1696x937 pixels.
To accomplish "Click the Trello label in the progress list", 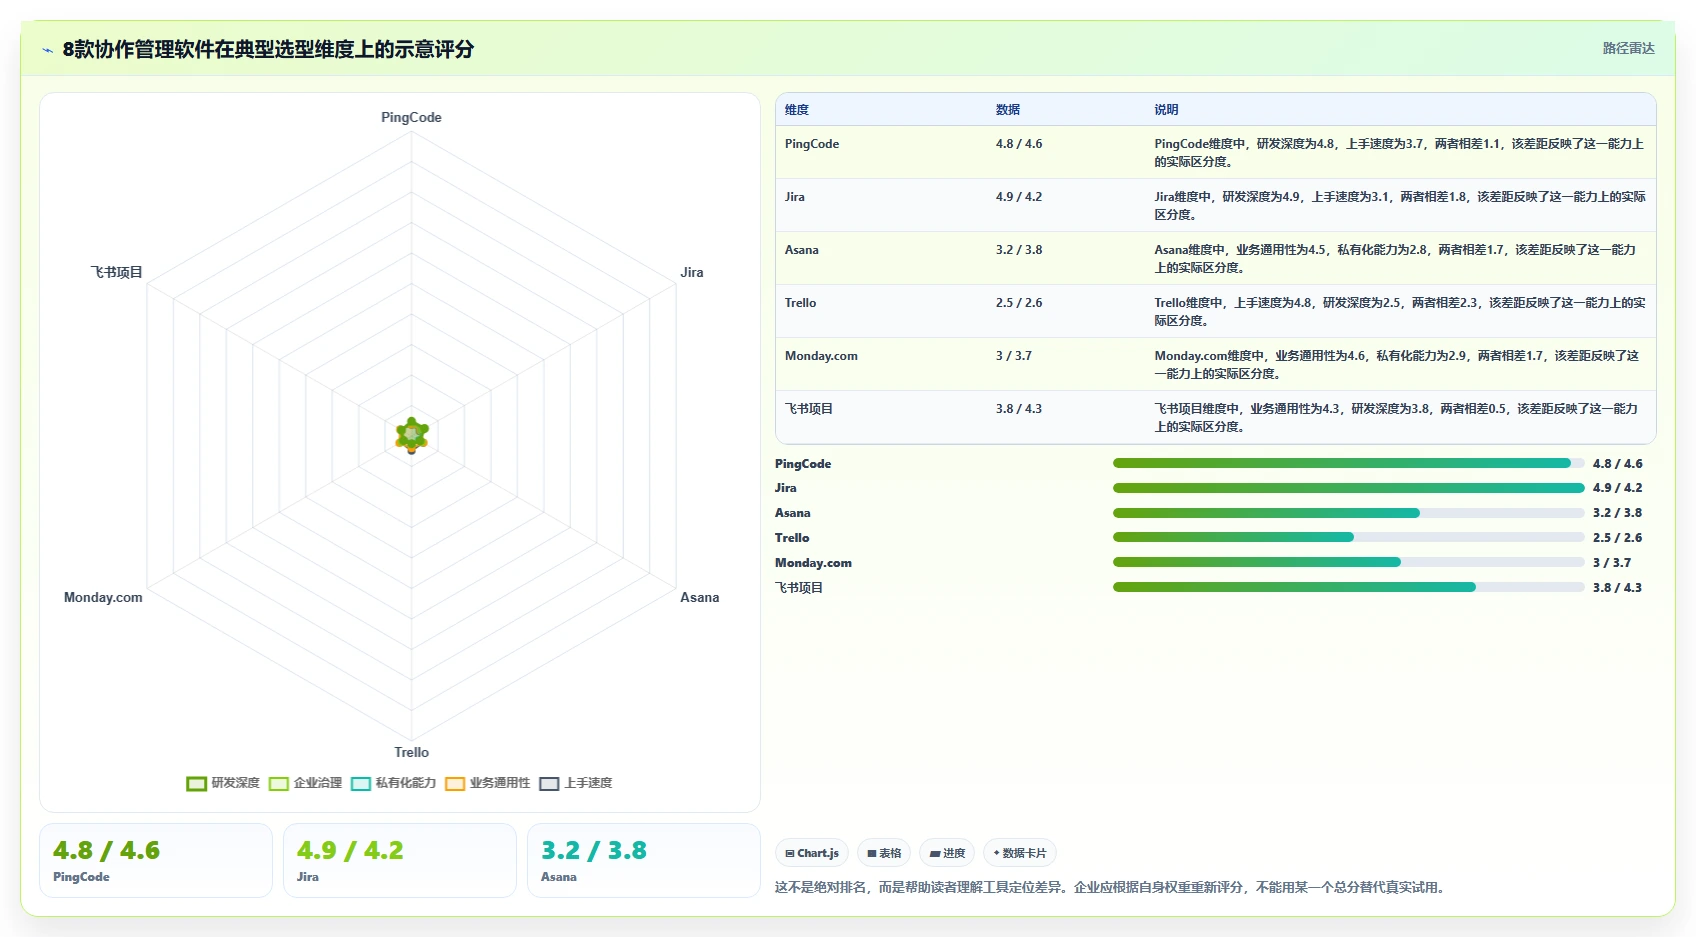I will [x=792, y=538].
